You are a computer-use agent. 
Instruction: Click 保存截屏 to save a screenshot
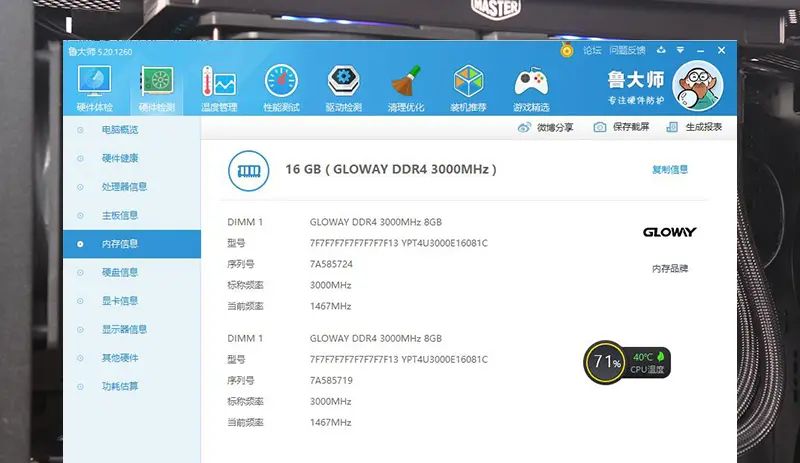click(621, 127)
